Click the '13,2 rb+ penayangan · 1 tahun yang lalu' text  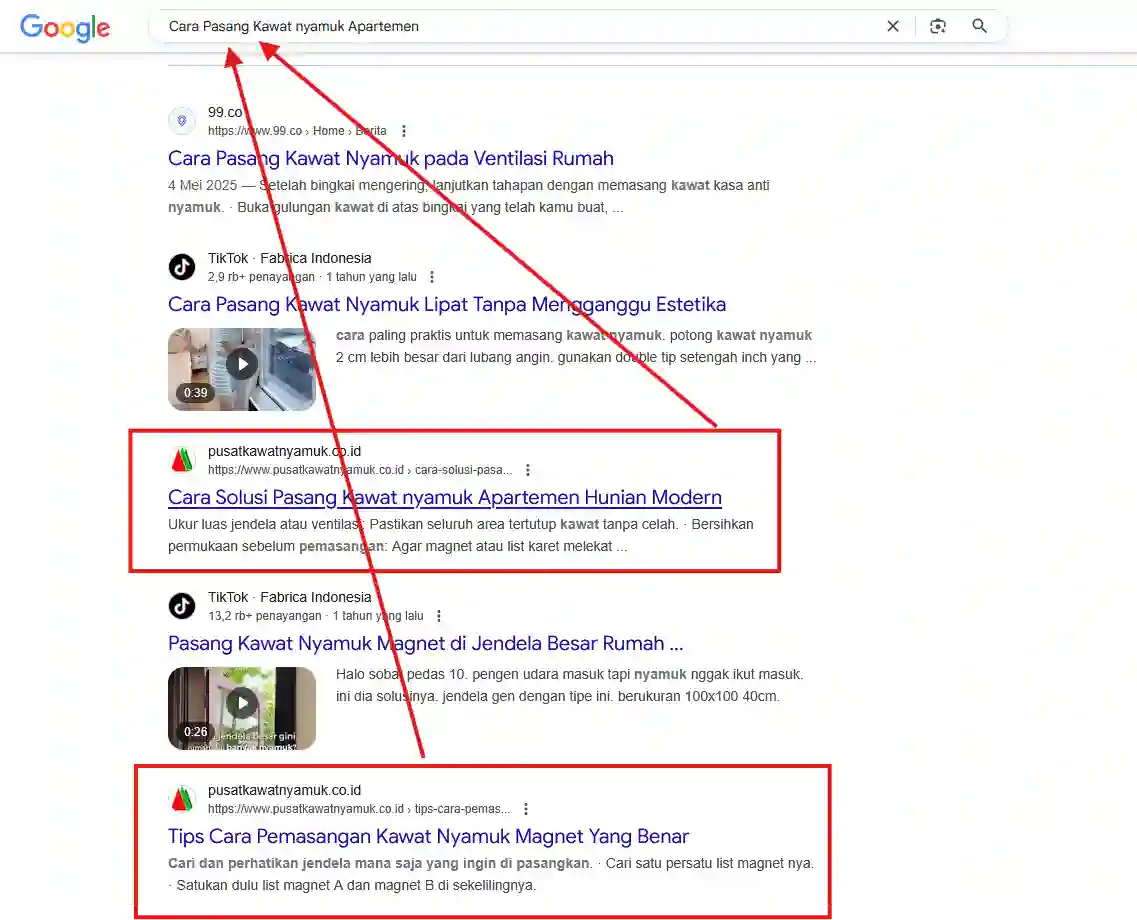315,616
